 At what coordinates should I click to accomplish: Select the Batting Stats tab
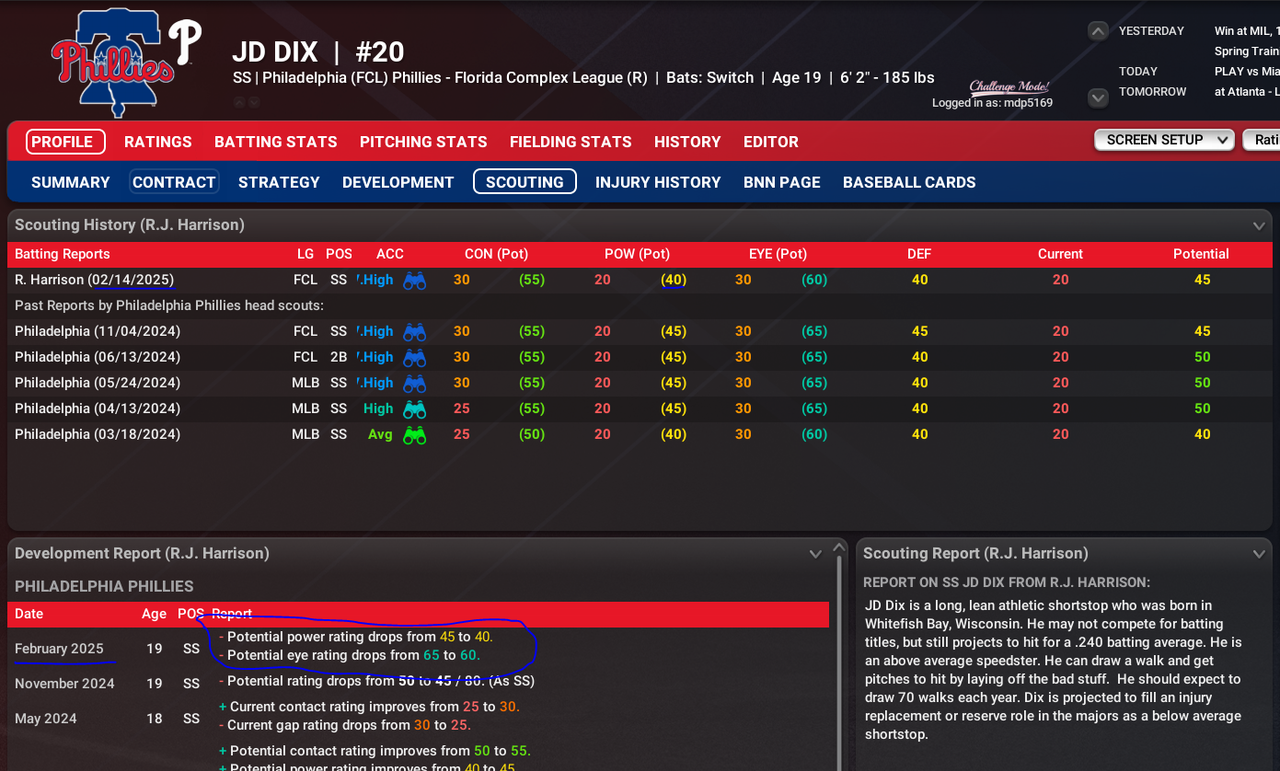(x=276, y=141)
